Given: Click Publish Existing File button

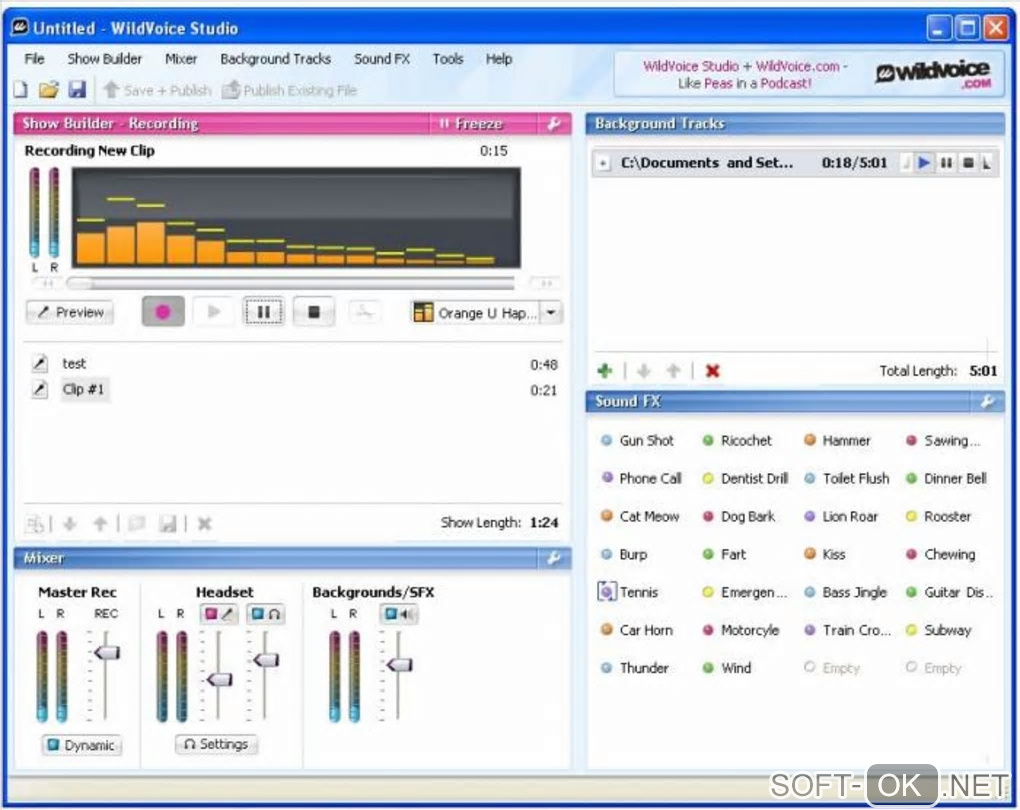Looking at the screenshot, I should tap(289, 90).
